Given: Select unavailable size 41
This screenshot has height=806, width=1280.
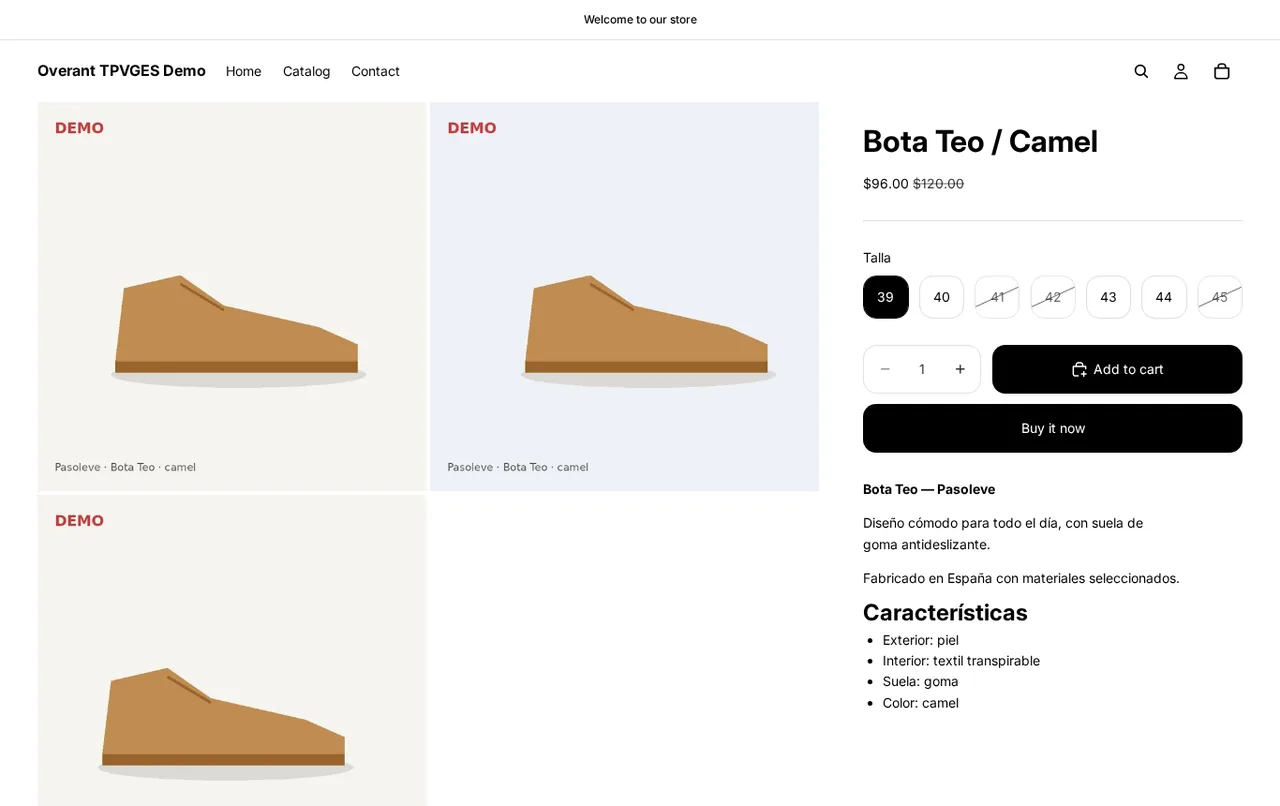Looking at the screenshot, I should (997, 297).
